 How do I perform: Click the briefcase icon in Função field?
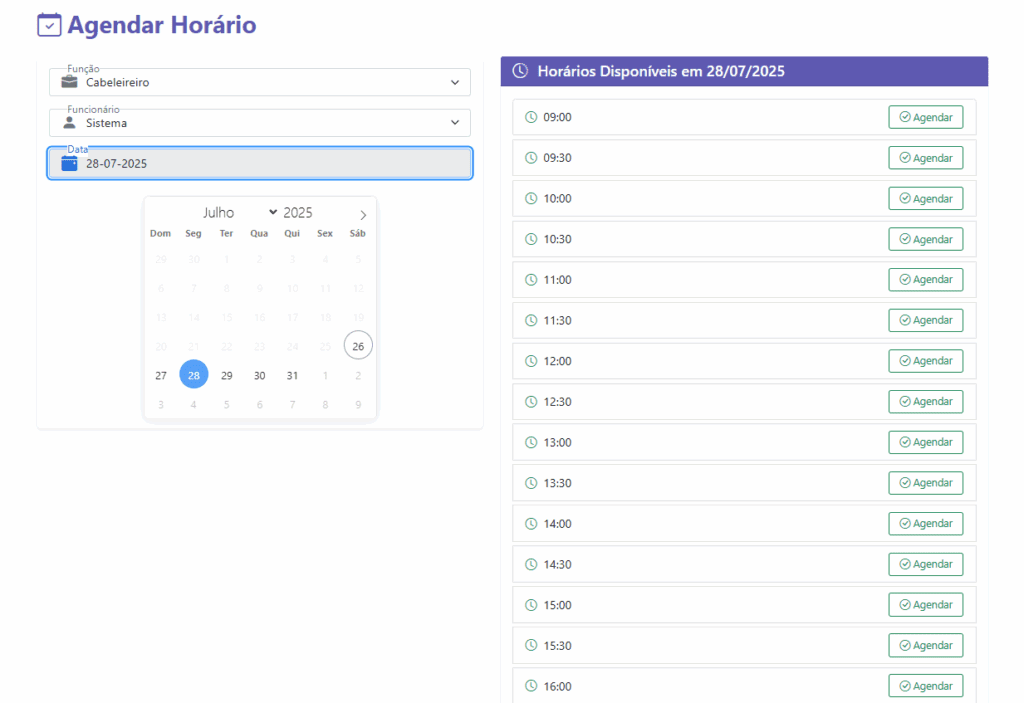point(69,82)
